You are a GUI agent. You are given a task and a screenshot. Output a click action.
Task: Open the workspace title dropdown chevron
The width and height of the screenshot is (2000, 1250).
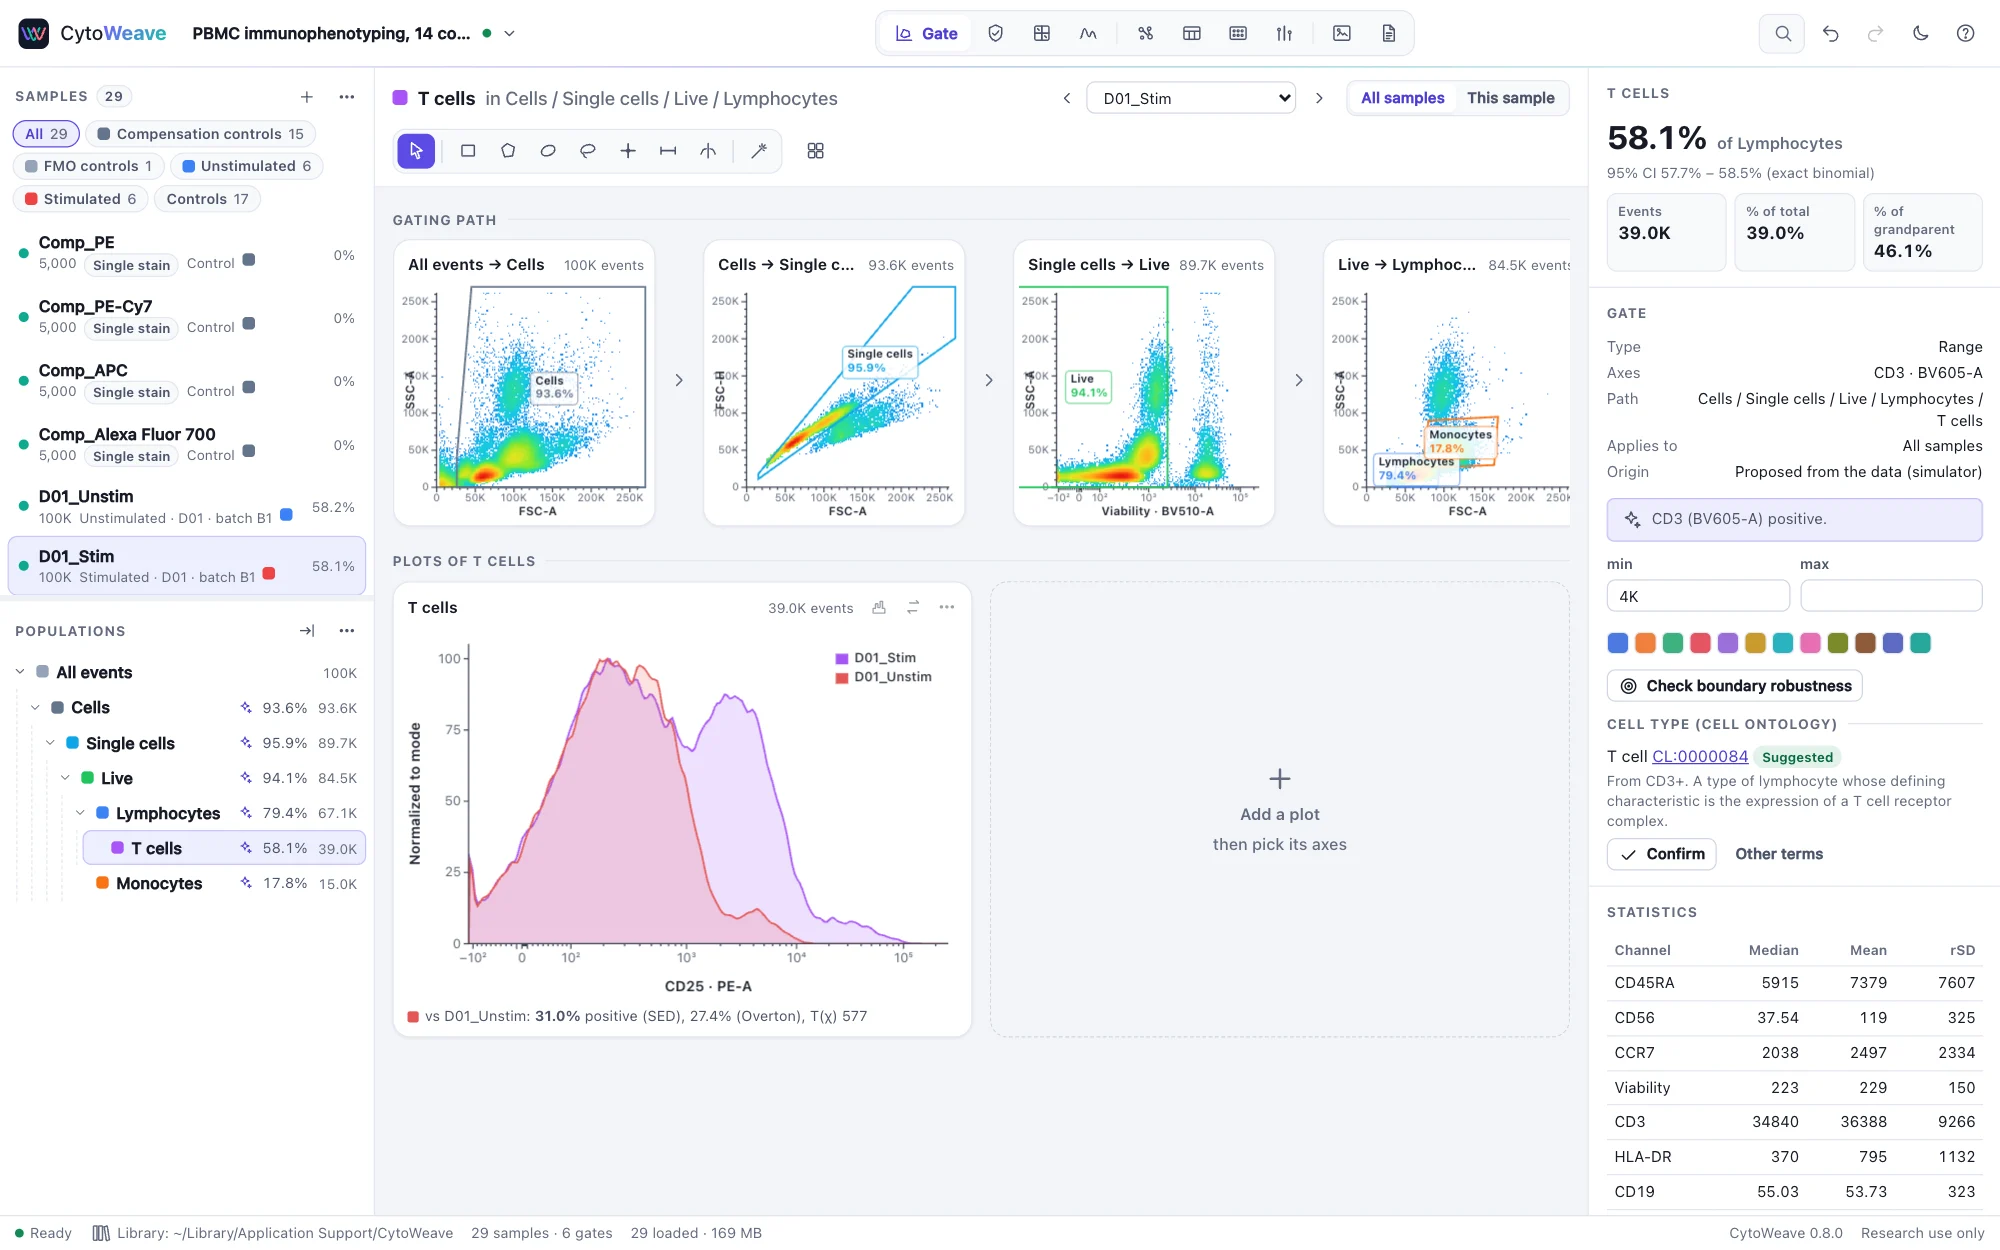pos(509,33)
